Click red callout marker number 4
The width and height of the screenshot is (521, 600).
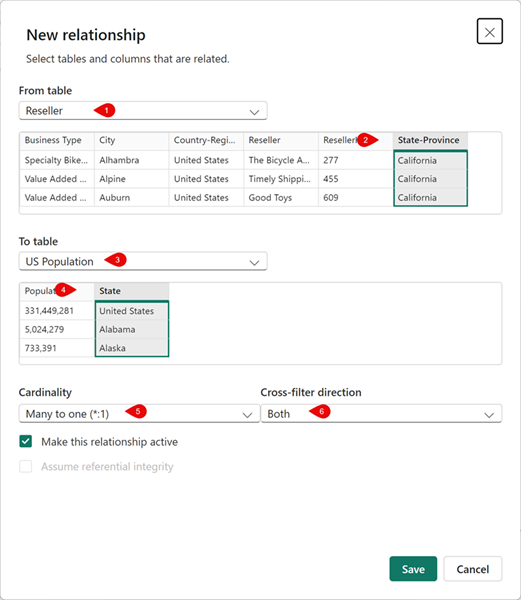65,290
